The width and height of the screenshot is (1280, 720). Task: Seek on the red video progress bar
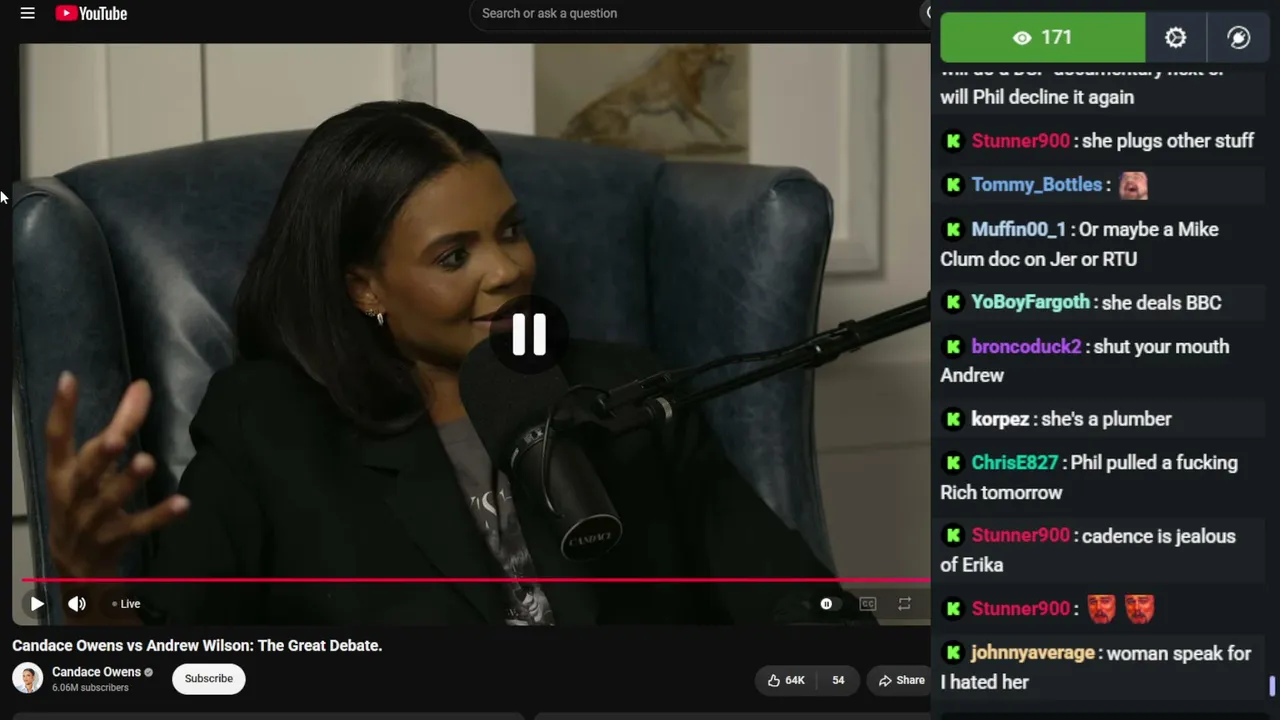476,580
